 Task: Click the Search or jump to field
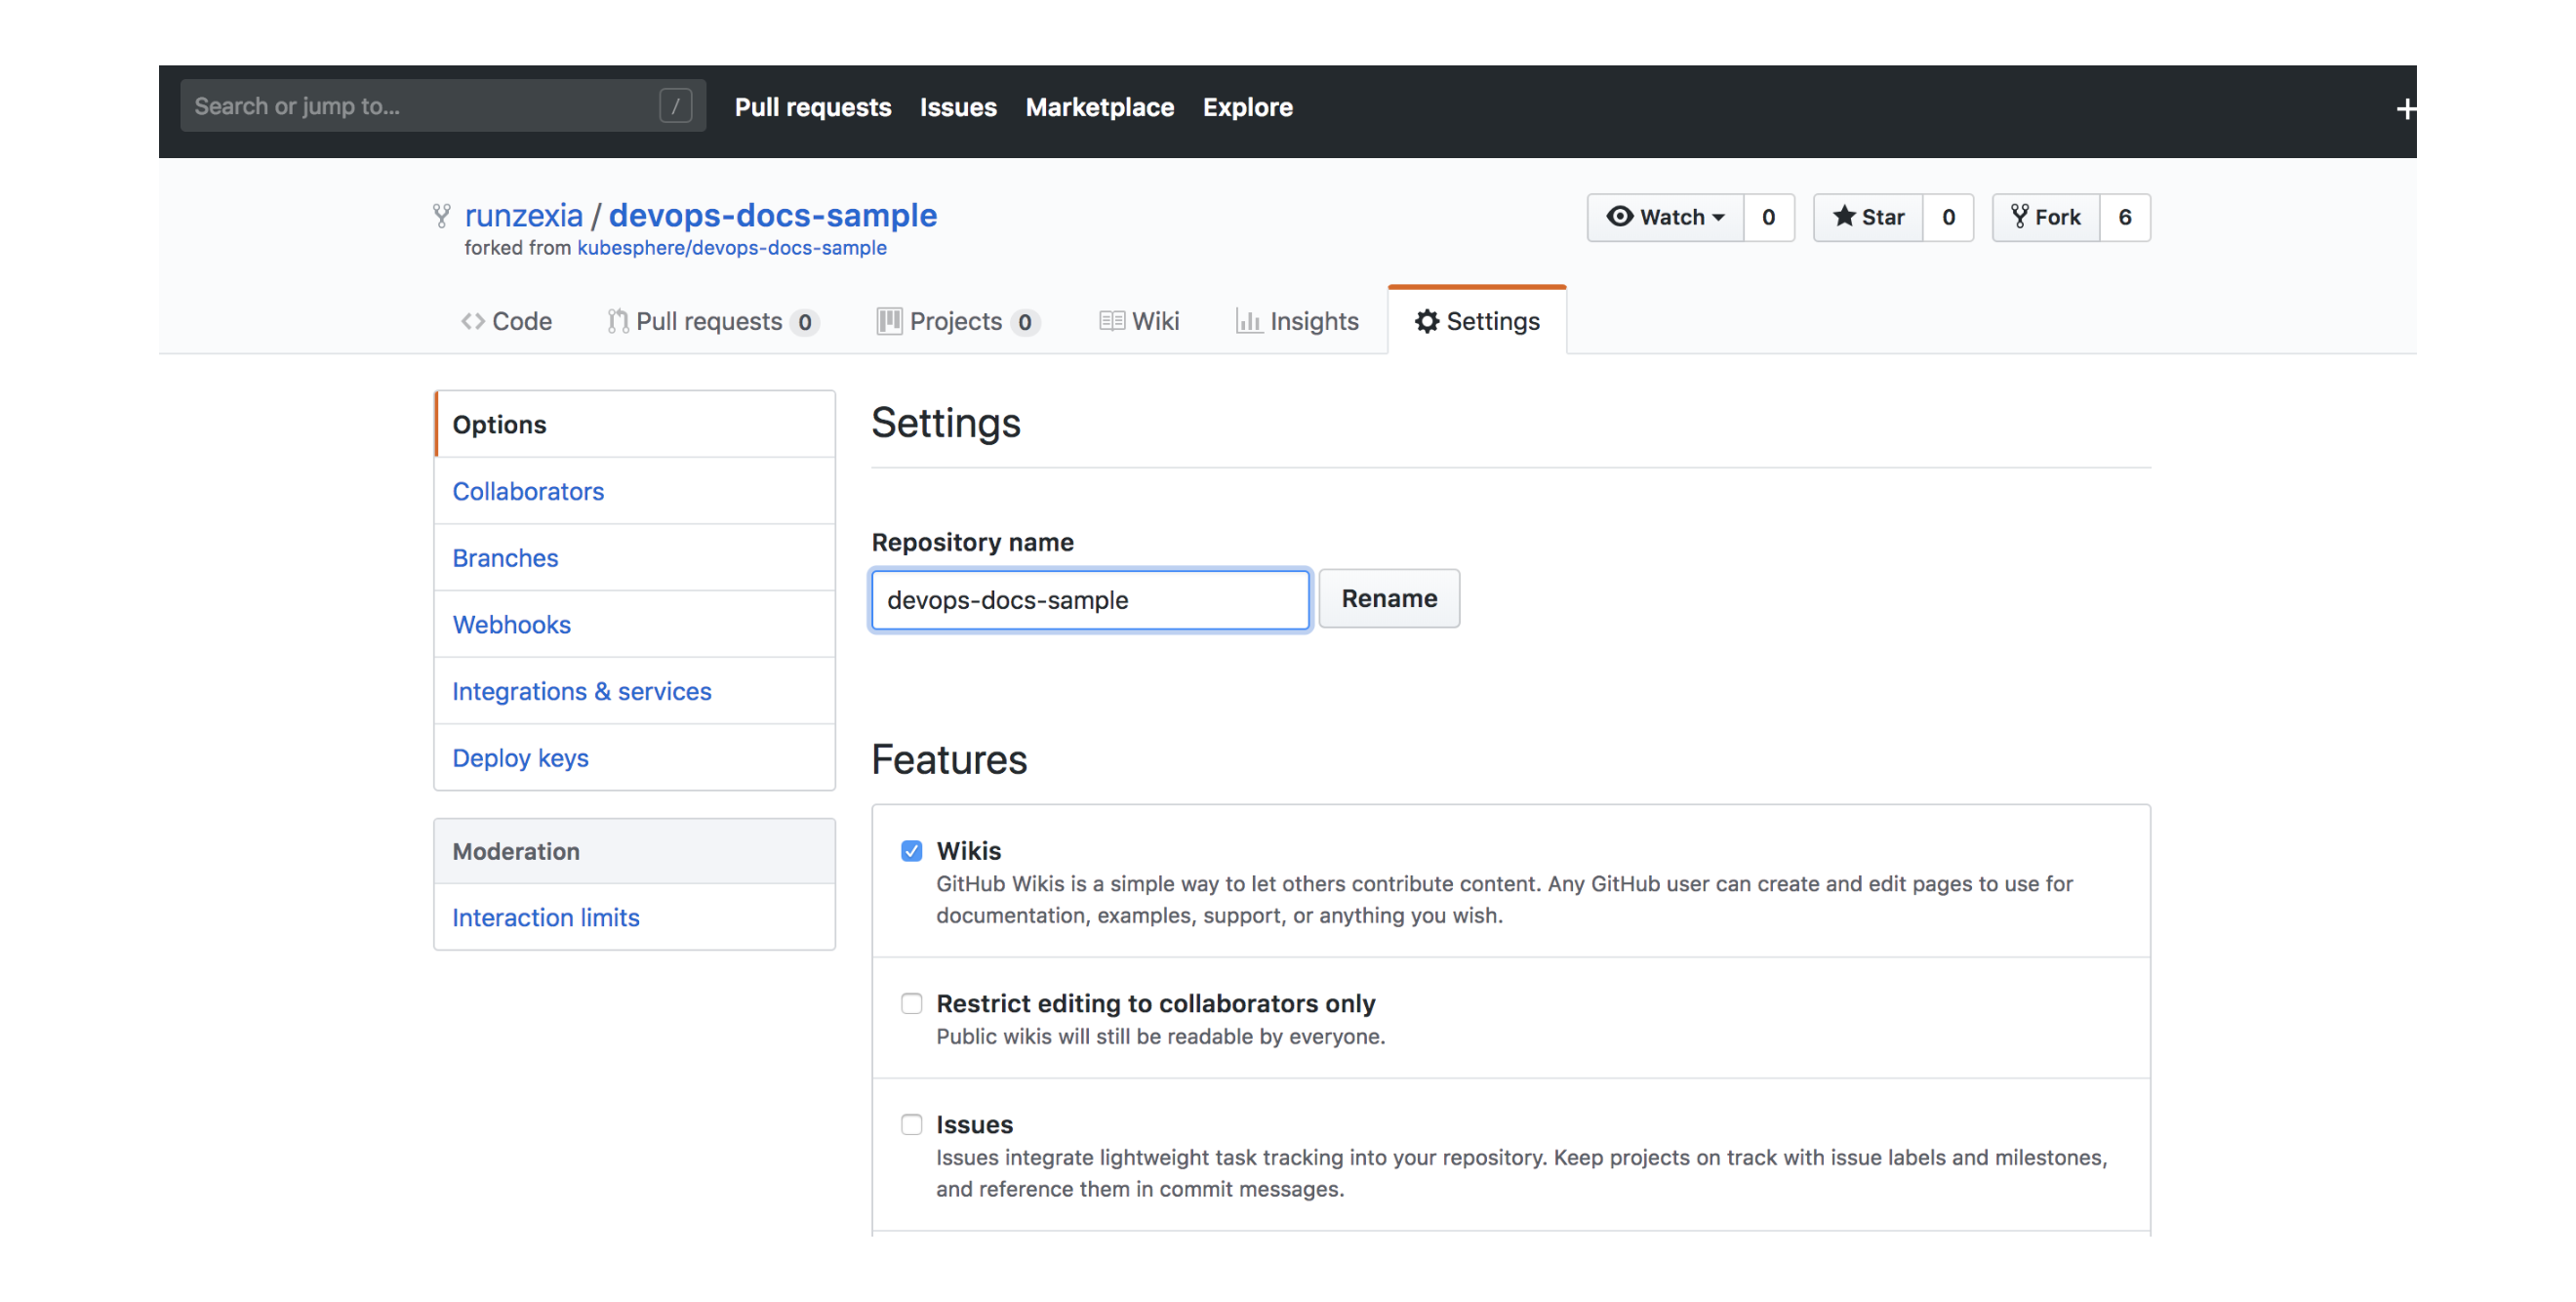443,106
